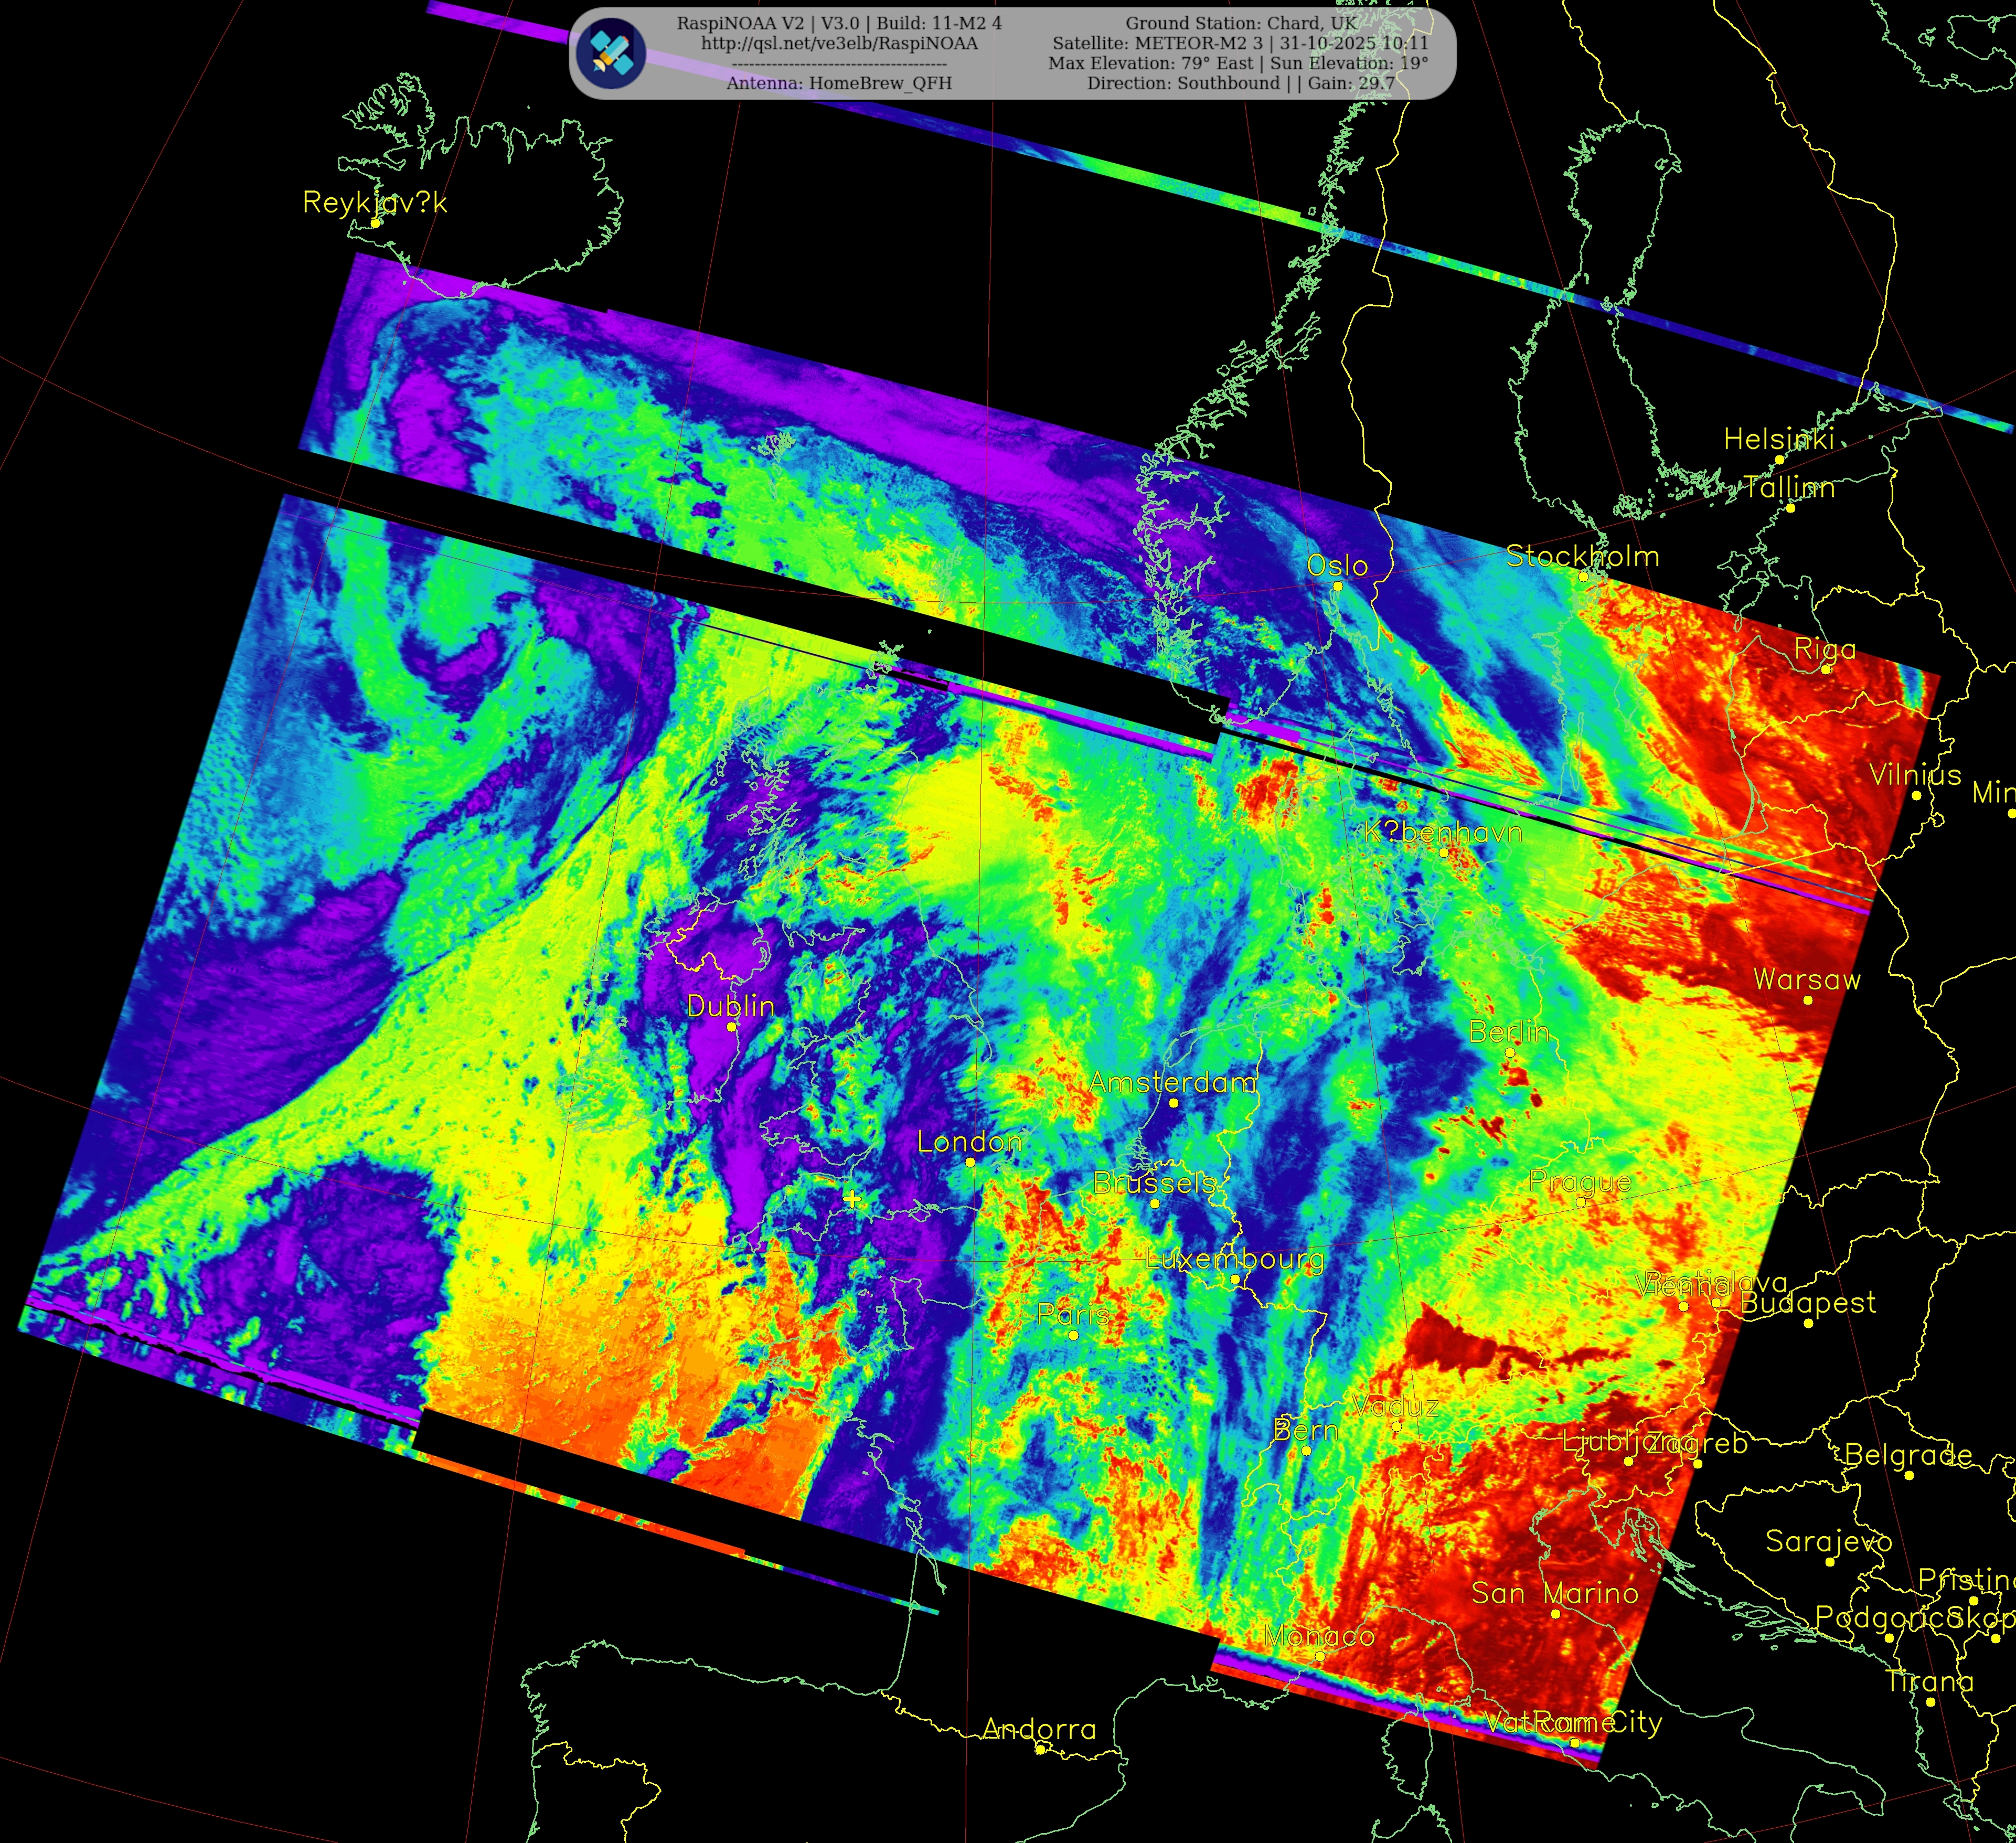Click the Ground Station Chard, UK text

point(1241,23)
